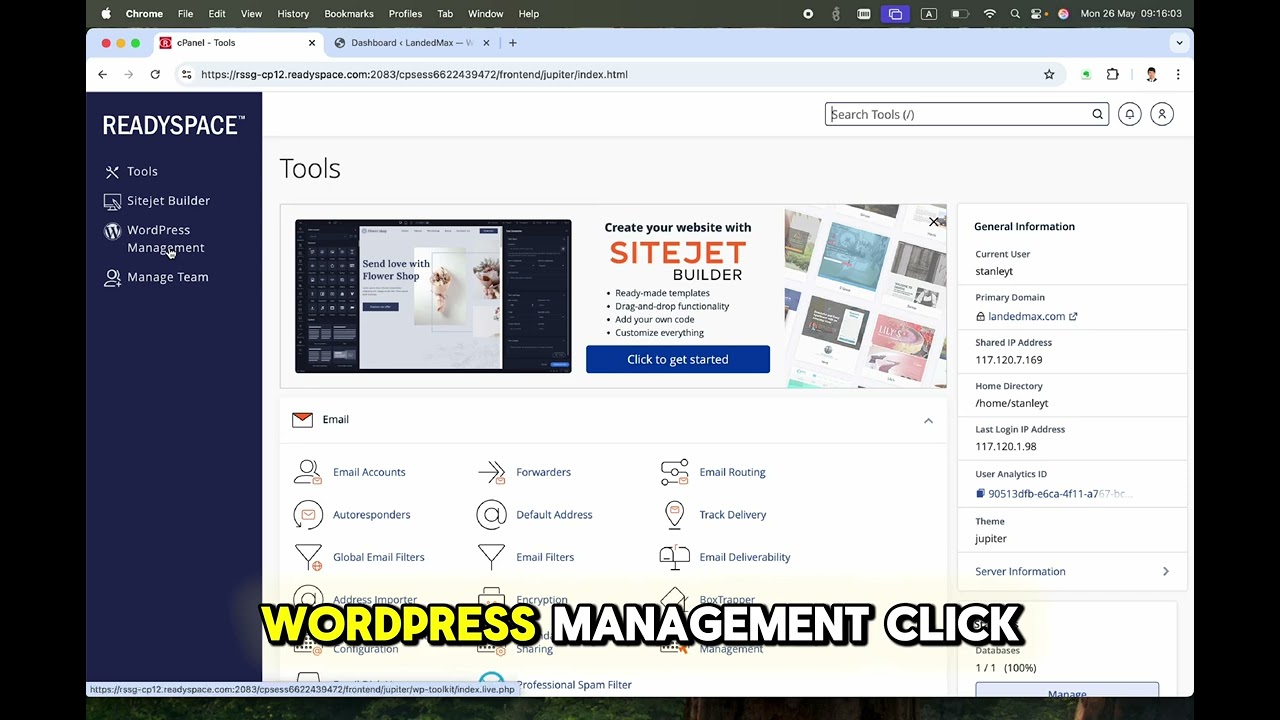Open the Email Accounts link
This screenshot has width=1280, height=720.
(369, 472)
